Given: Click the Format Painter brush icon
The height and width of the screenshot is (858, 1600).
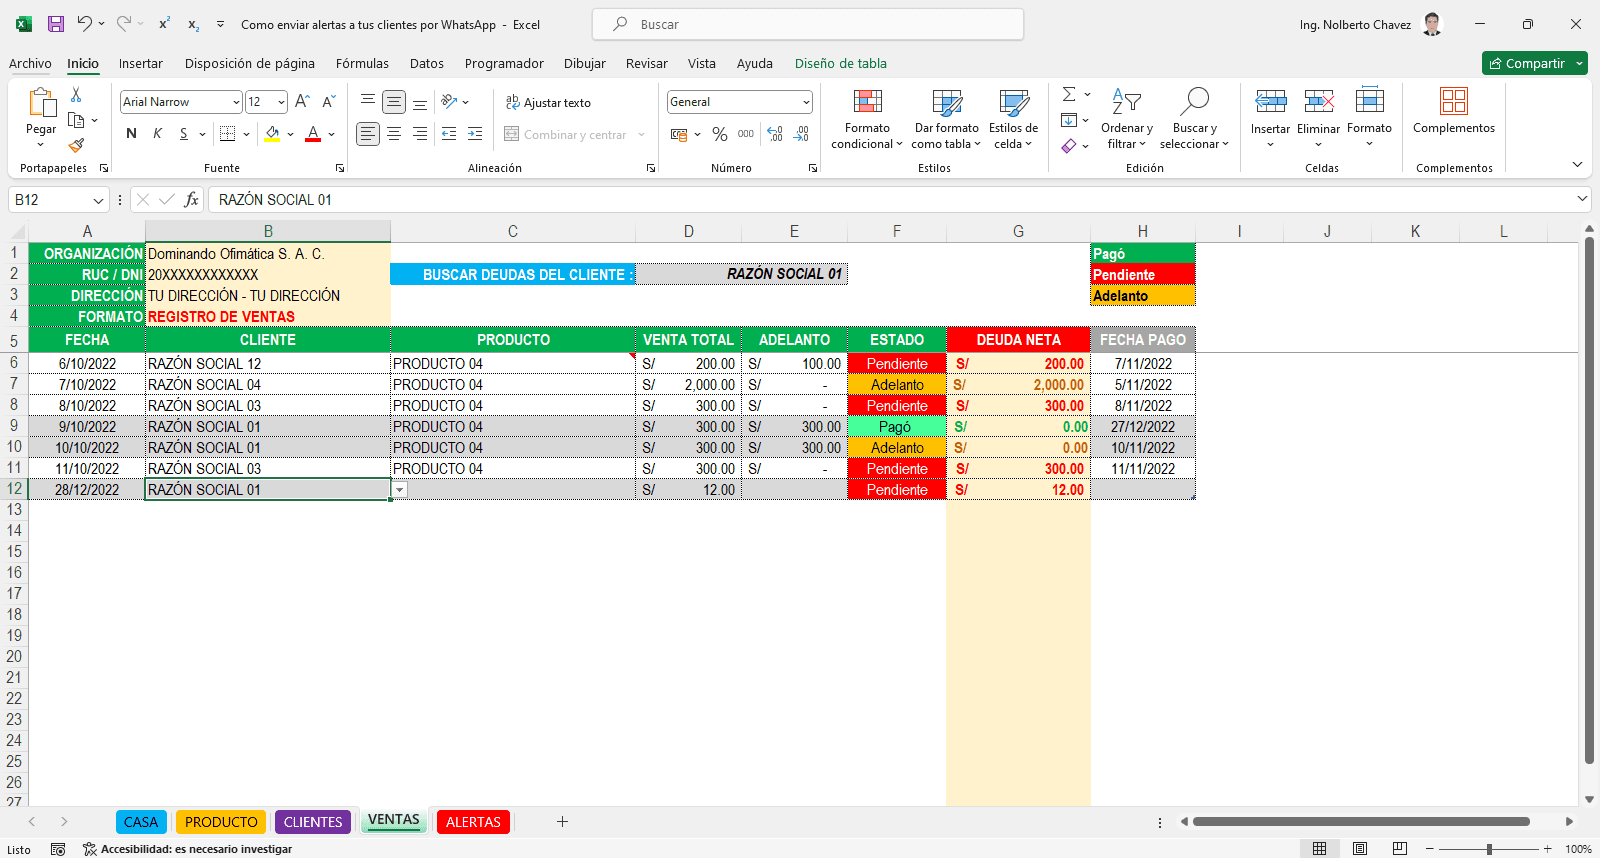Looking at the screenshot, I should [76, 145].
